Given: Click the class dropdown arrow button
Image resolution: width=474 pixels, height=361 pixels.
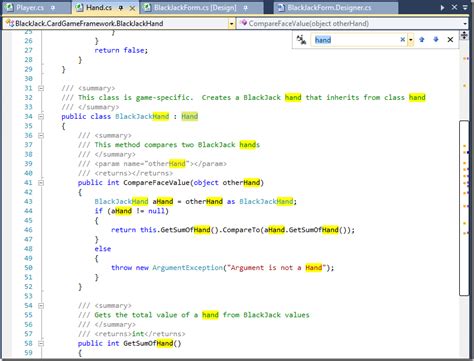Looking at the screenshot, I should [231, 24].
